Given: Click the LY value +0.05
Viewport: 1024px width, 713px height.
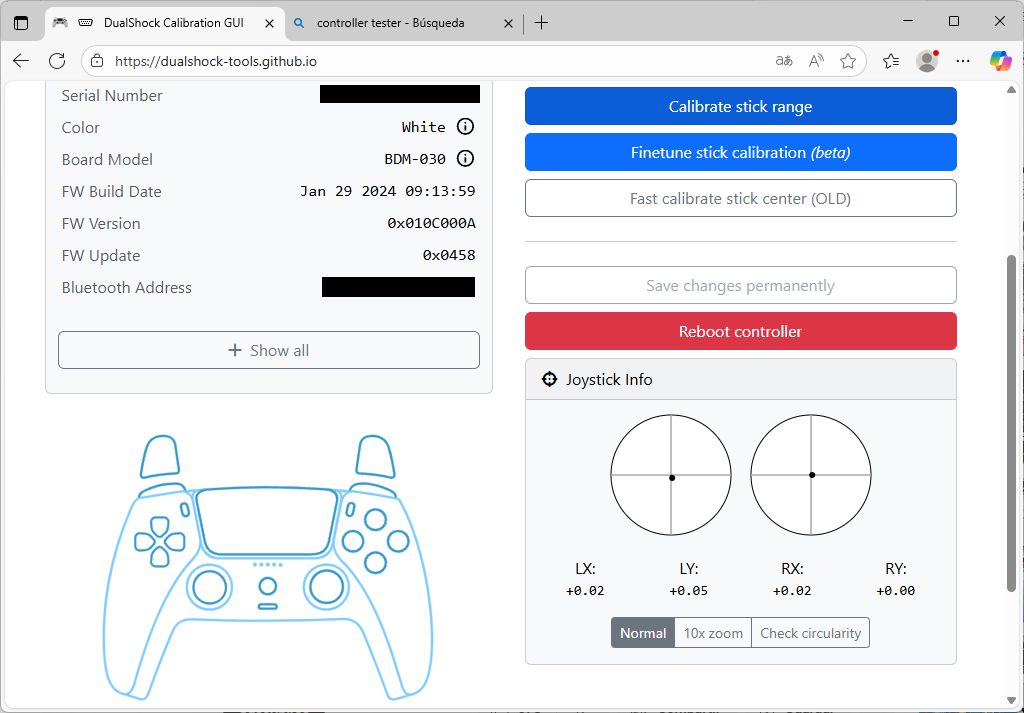Looking at the screenshot, I should click(x=688, y=591).
